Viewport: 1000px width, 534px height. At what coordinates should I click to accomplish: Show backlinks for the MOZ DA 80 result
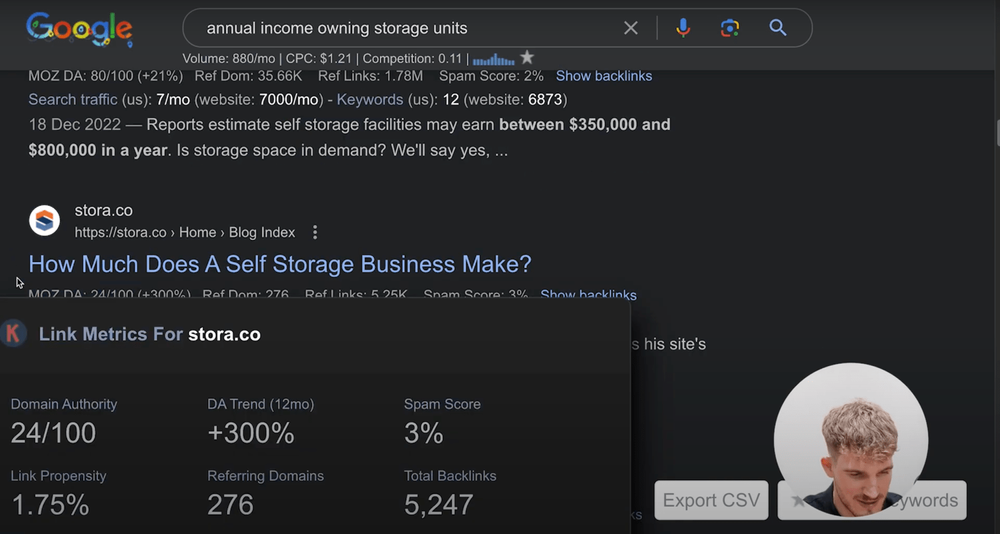604,76
